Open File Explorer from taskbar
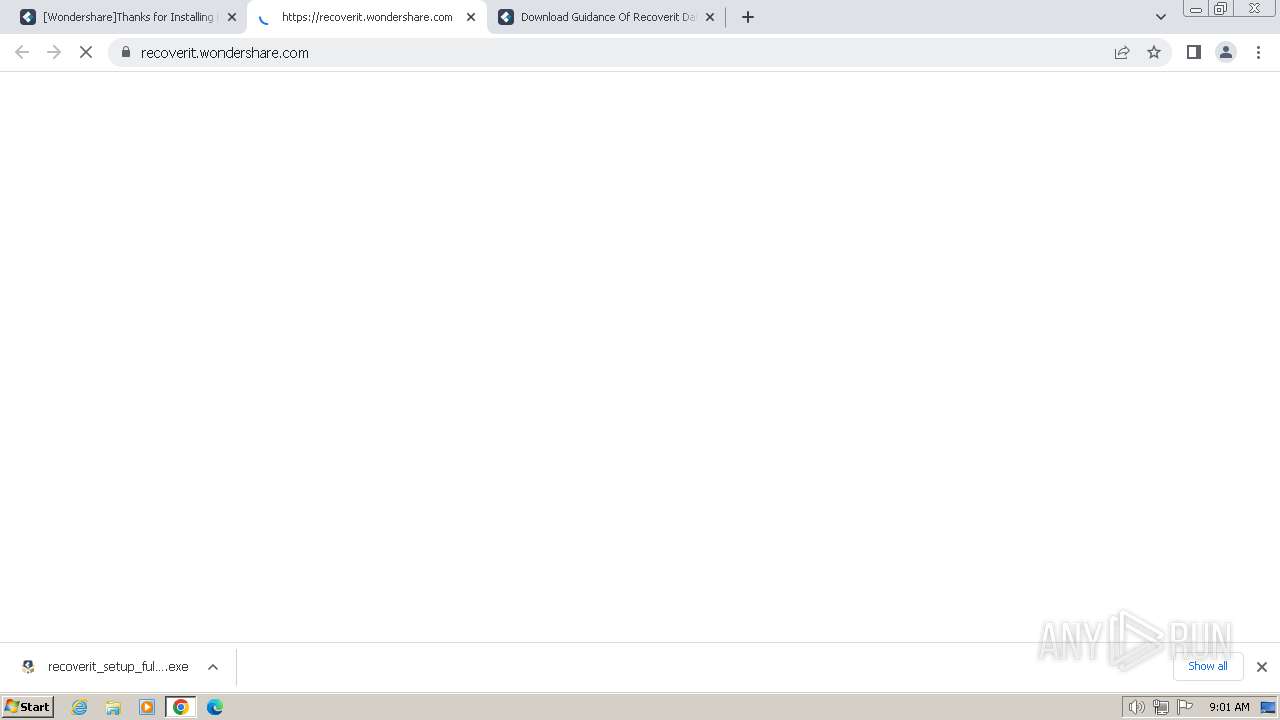 pyautogui.click(x=113, y=707)
